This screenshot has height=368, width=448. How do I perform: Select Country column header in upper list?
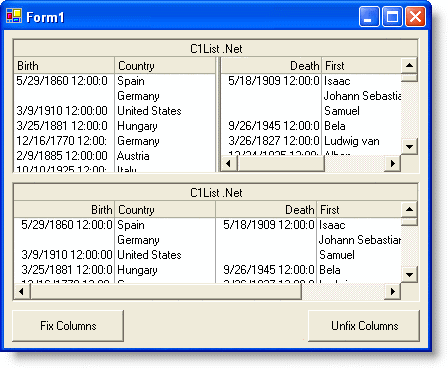[x=165, y=65]
